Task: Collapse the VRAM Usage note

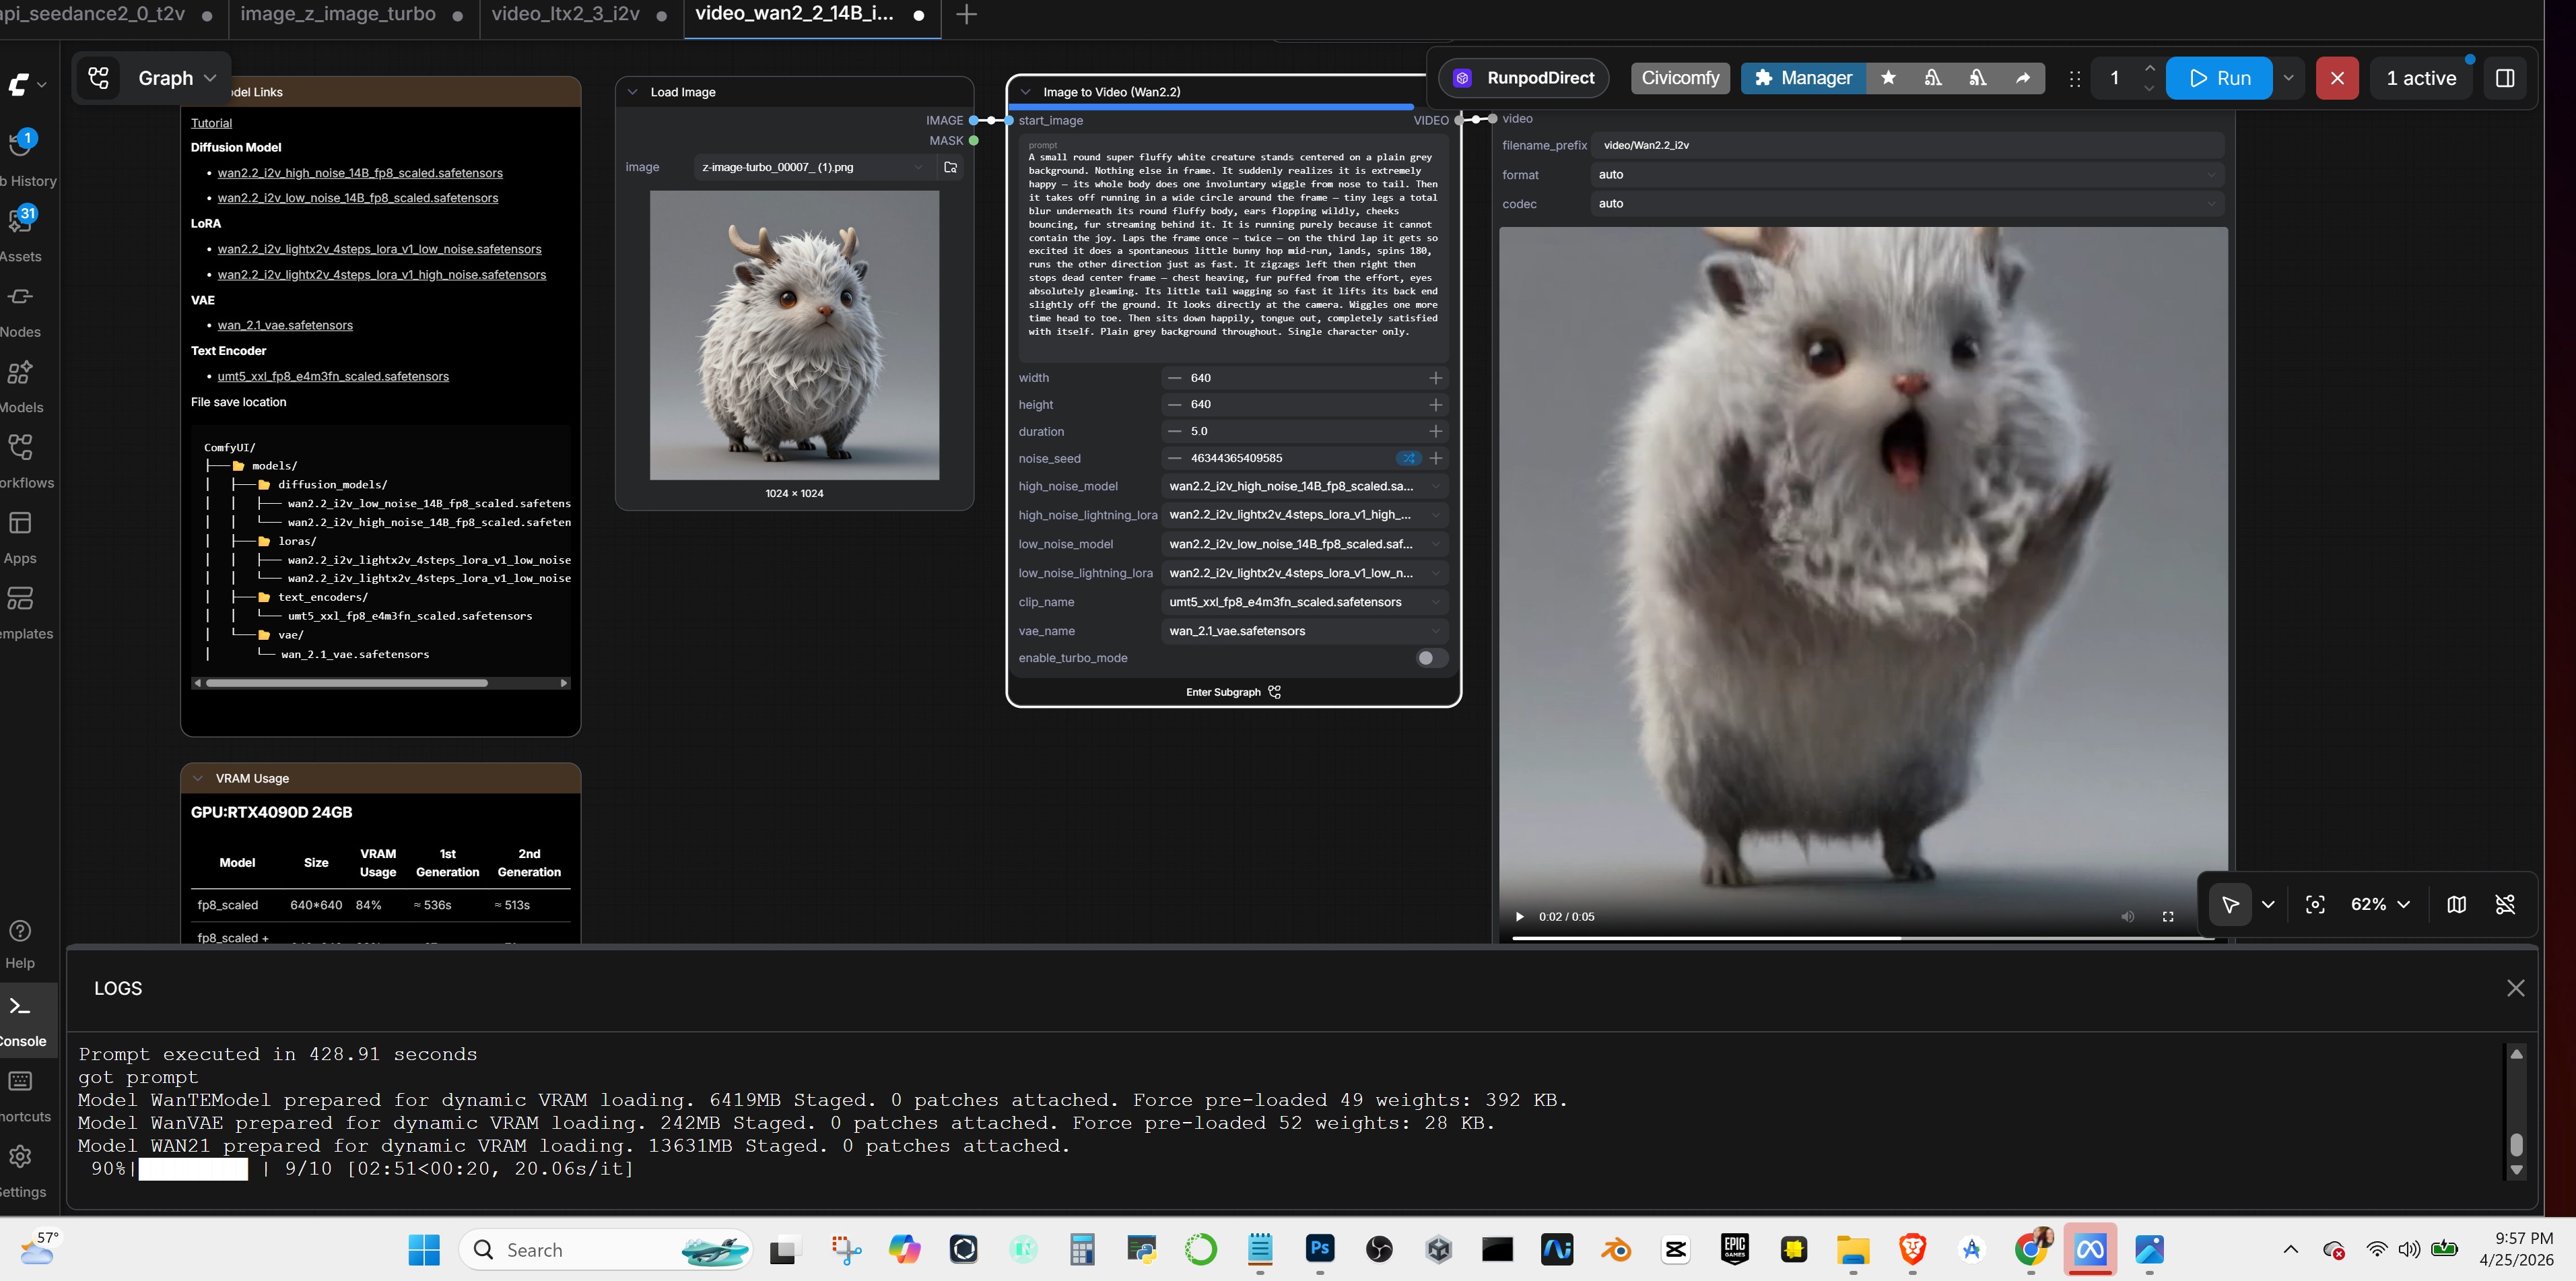Action: [198, 778]
